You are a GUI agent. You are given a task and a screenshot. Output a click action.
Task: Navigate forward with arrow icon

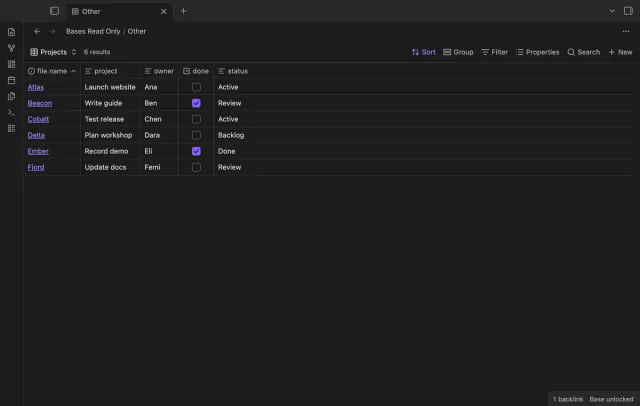click(x=52, y=31)
